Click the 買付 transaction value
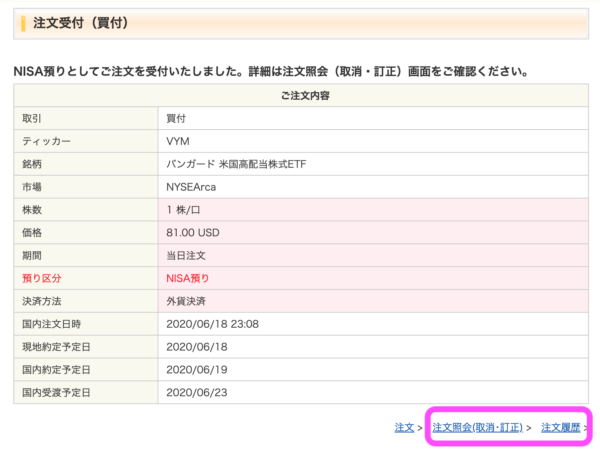600x449 pixels. pos(176,119)
